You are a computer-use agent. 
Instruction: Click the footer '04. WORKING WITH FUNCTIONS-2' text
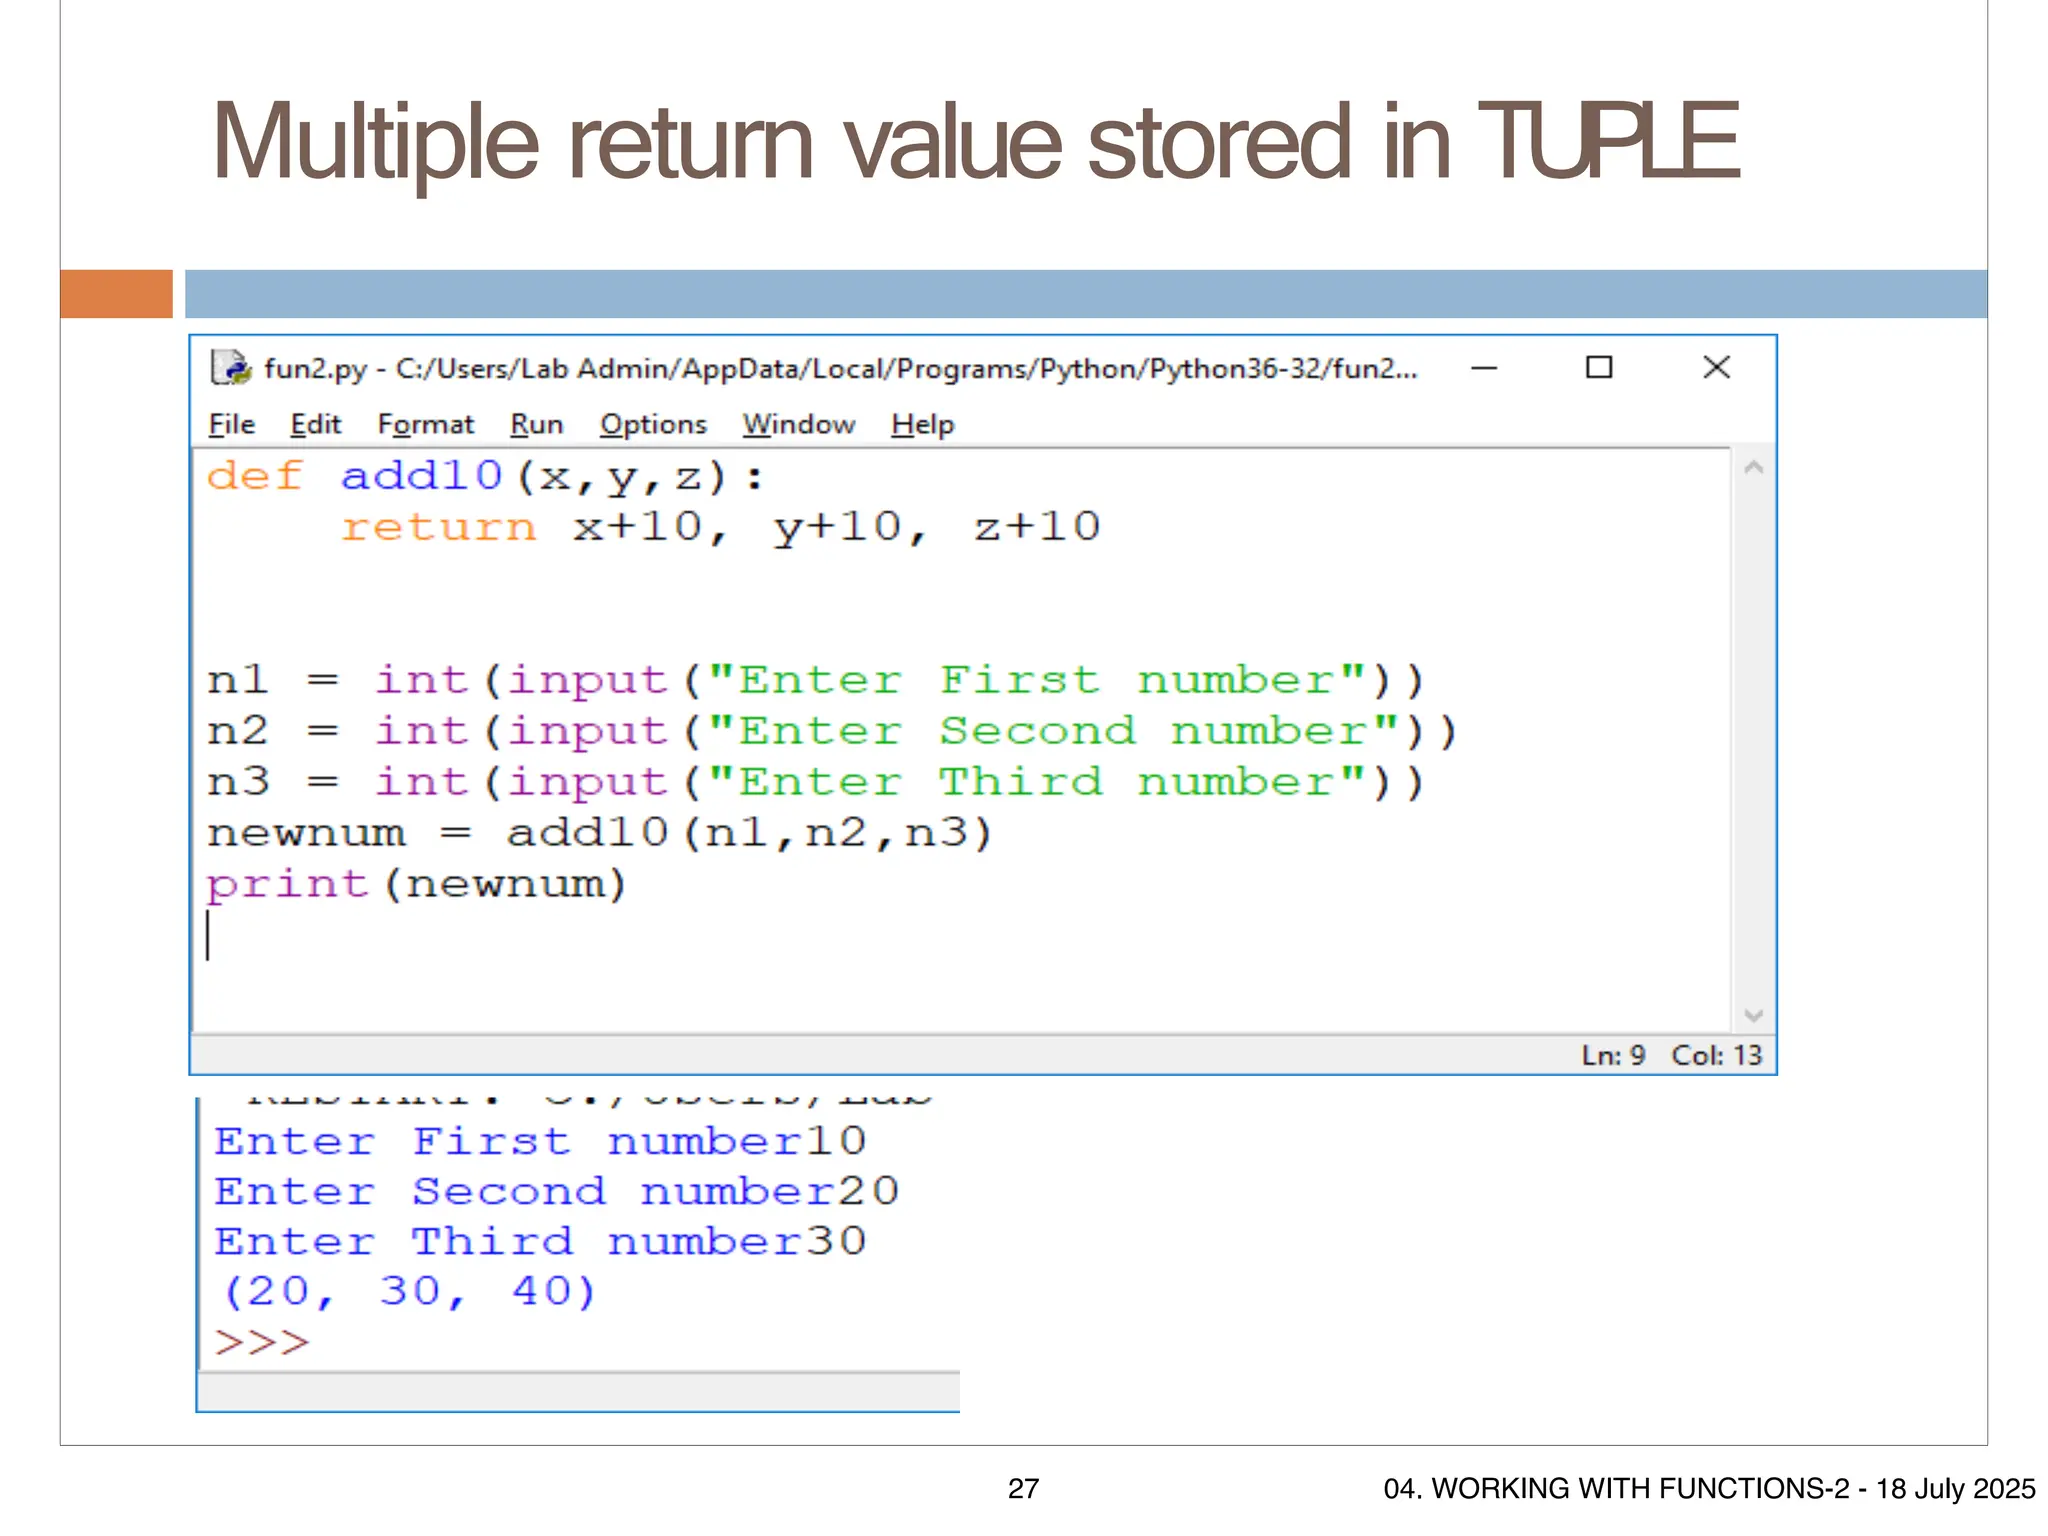coord(1616,1489)
